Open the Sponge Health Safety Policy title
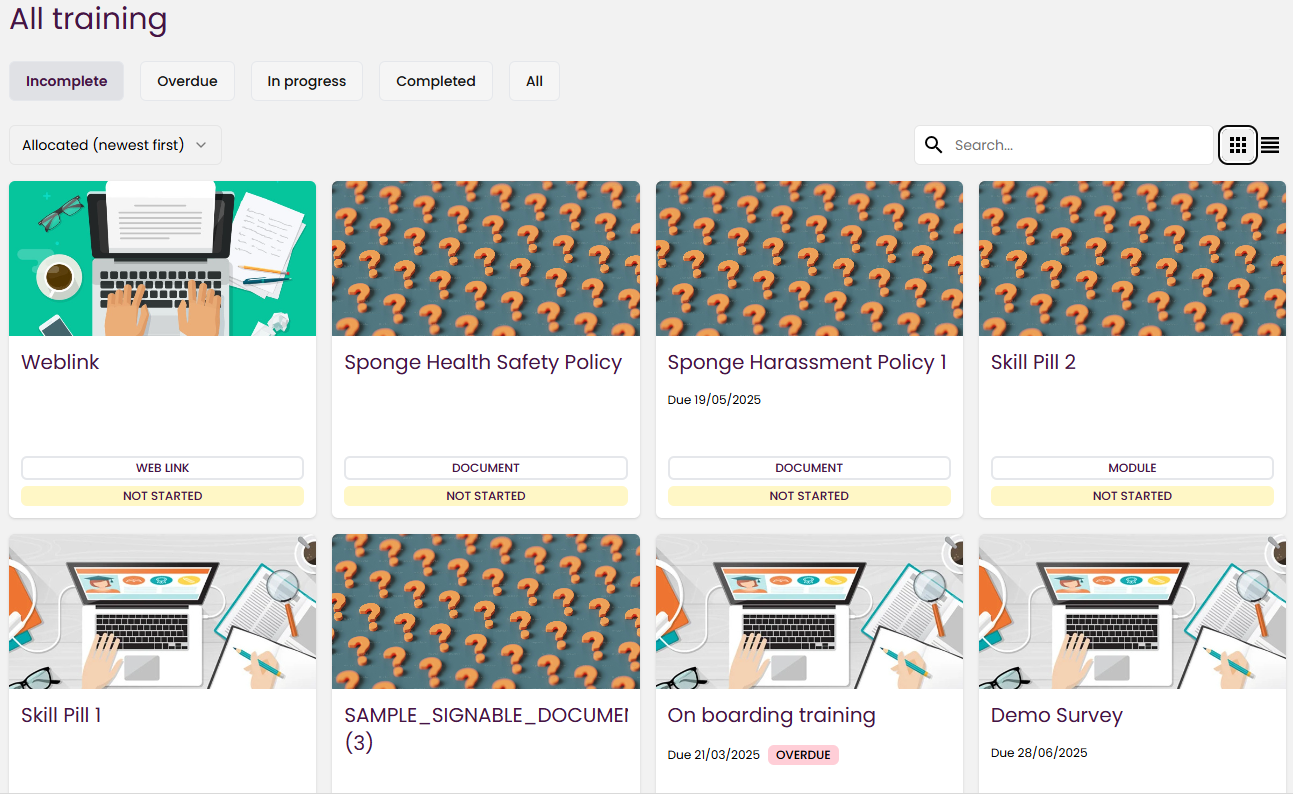The height and width of the screenshot is (794, 1293). pyautogui.click(x=483, y=362)
